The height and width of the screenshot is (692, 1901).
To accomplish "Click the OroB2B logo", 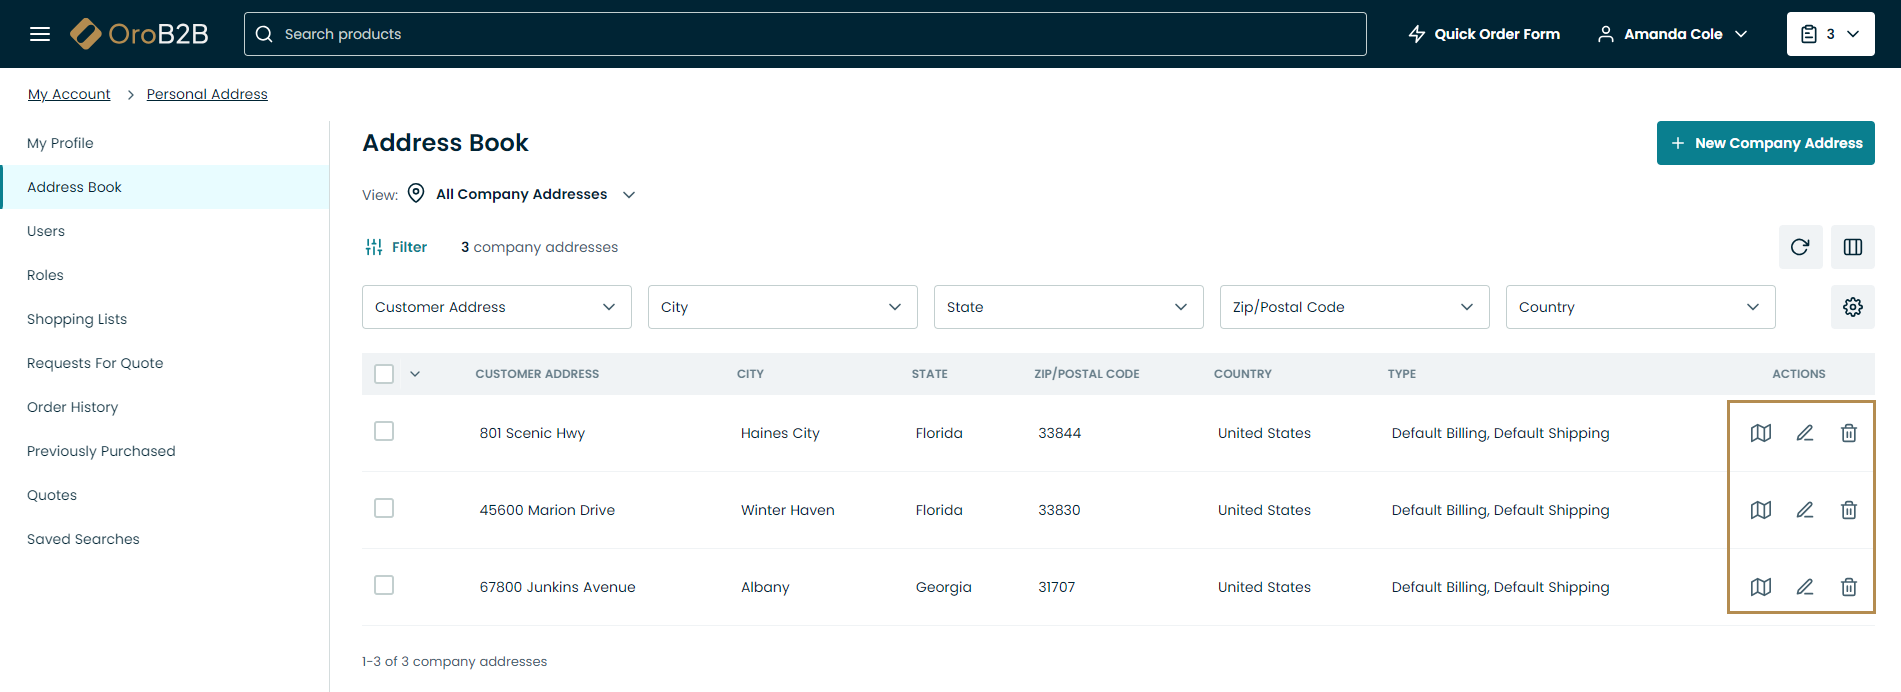I will [x=140, y=34].
